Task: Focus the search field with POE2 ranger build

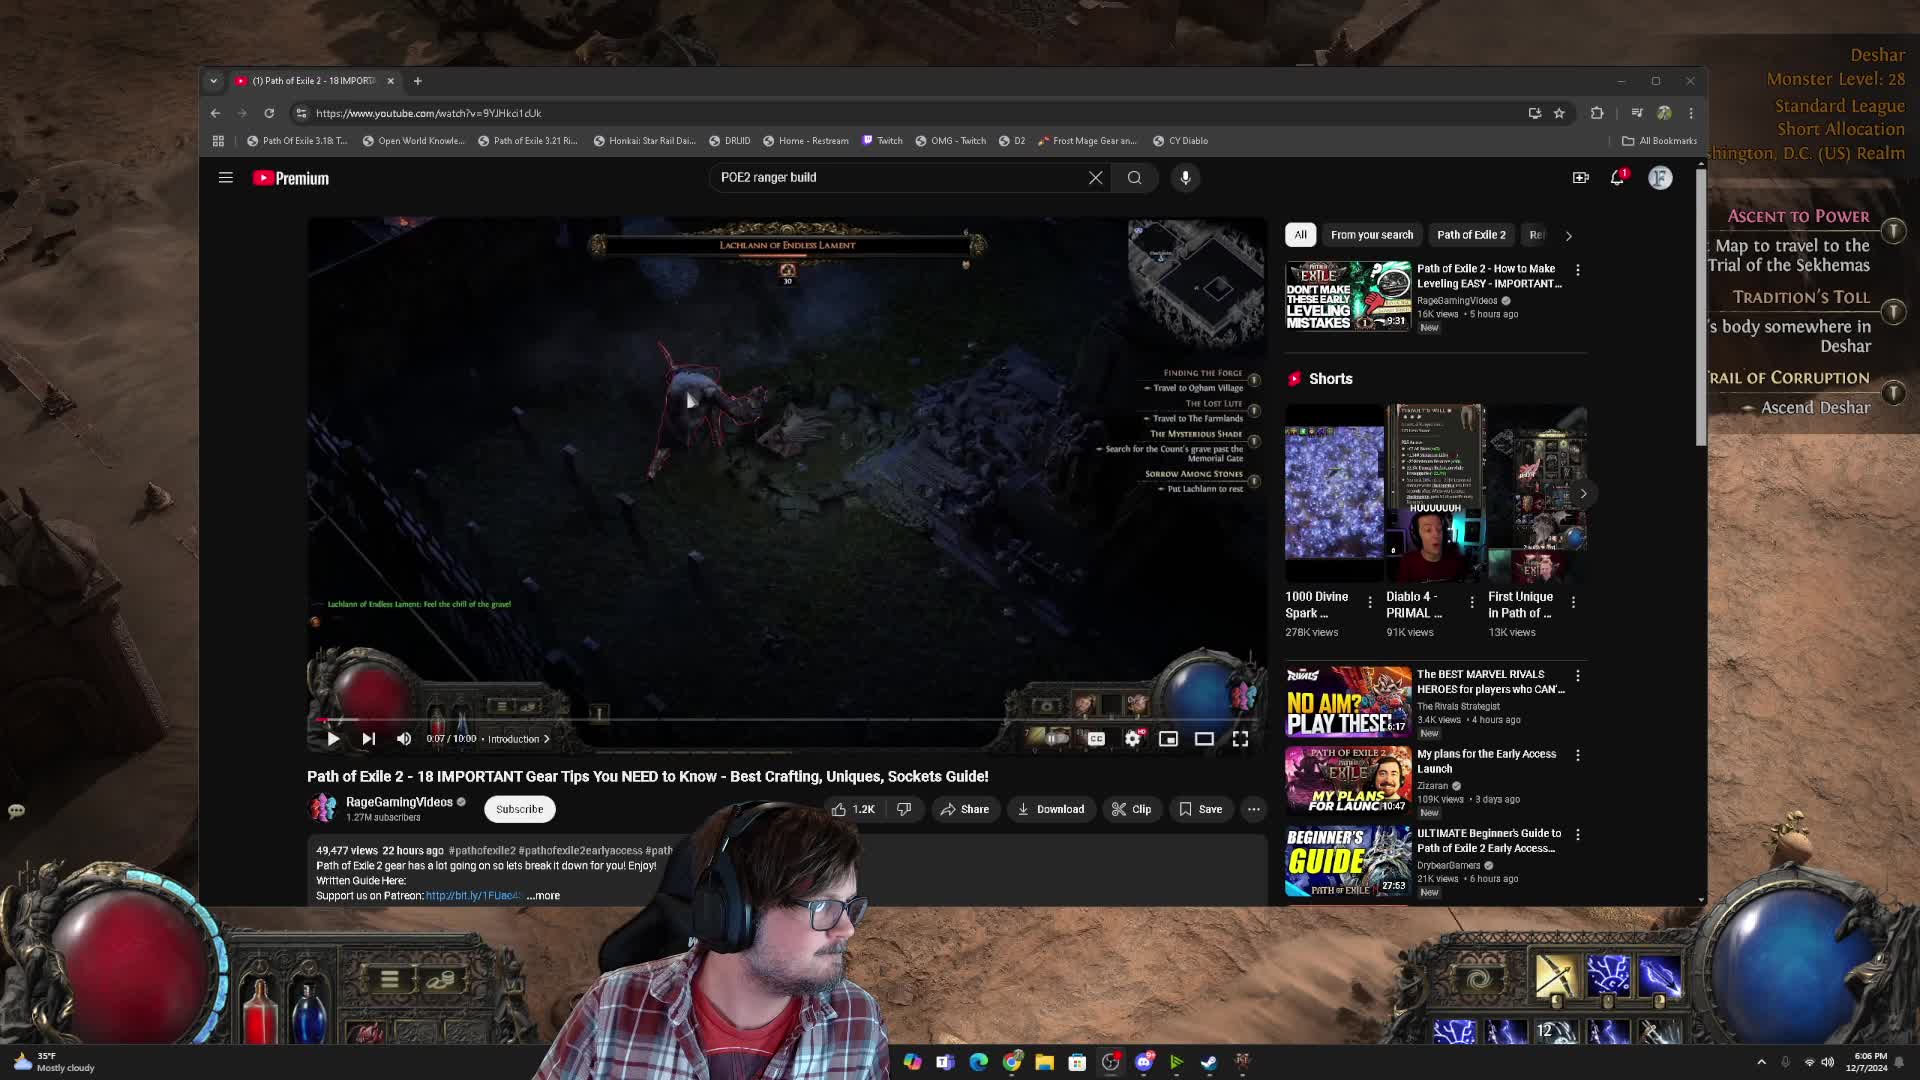Action: click(900, 178)
